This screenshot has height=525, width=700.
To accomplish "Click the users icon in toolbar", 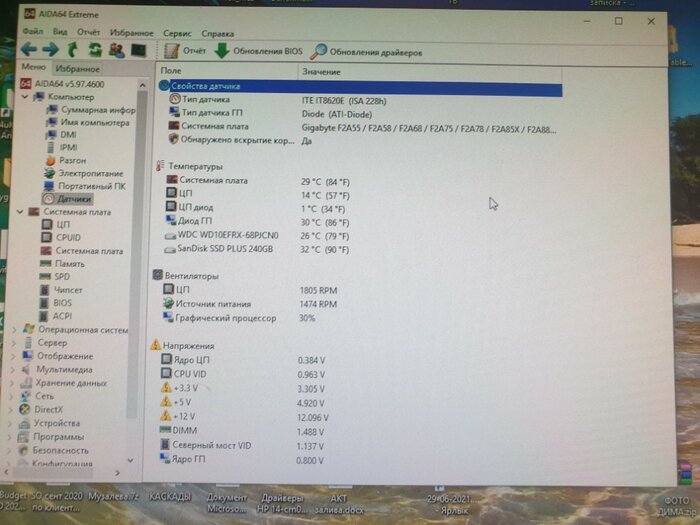I will (x=117, y=50).
